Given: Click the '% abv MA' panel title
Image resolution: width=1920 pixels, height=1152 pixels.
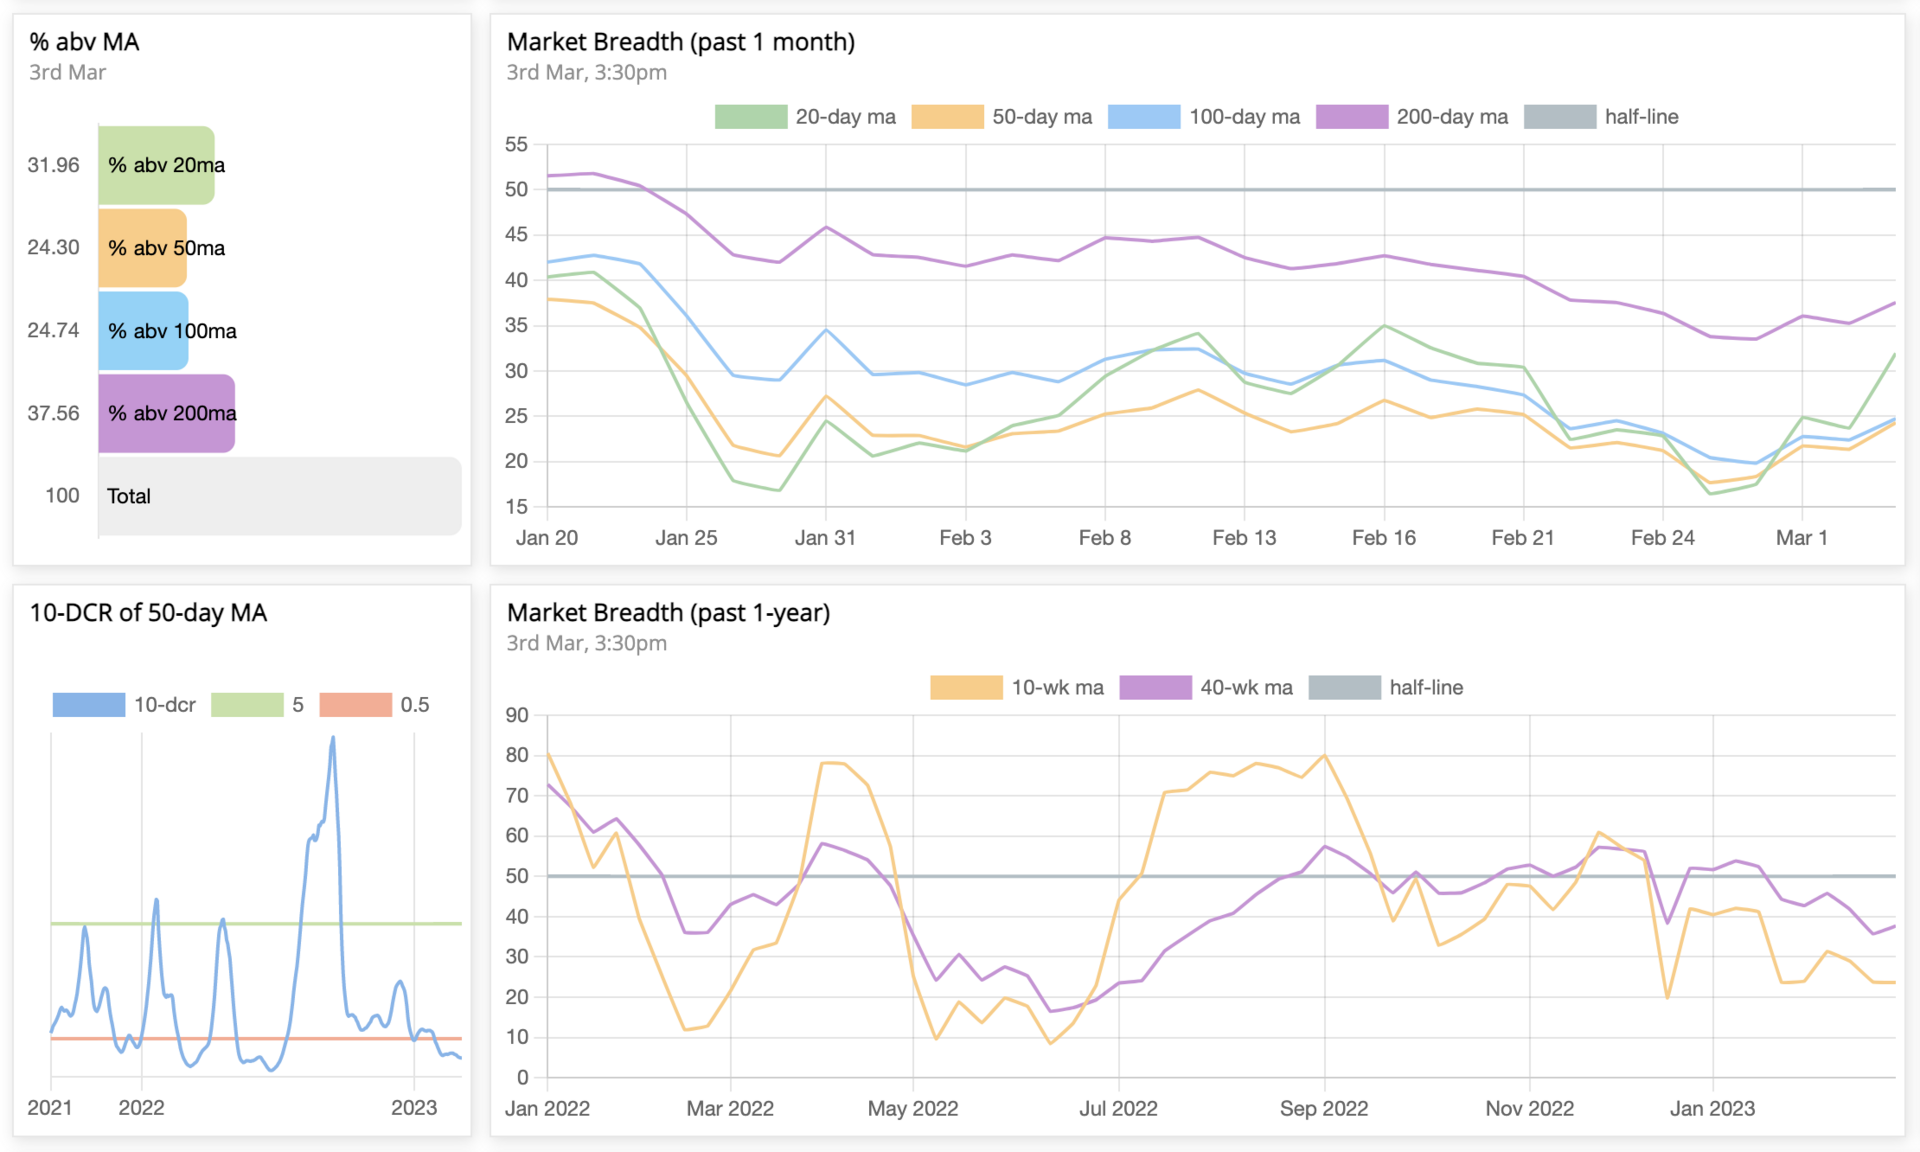Looking at the screenshot, I should point(84,42).
